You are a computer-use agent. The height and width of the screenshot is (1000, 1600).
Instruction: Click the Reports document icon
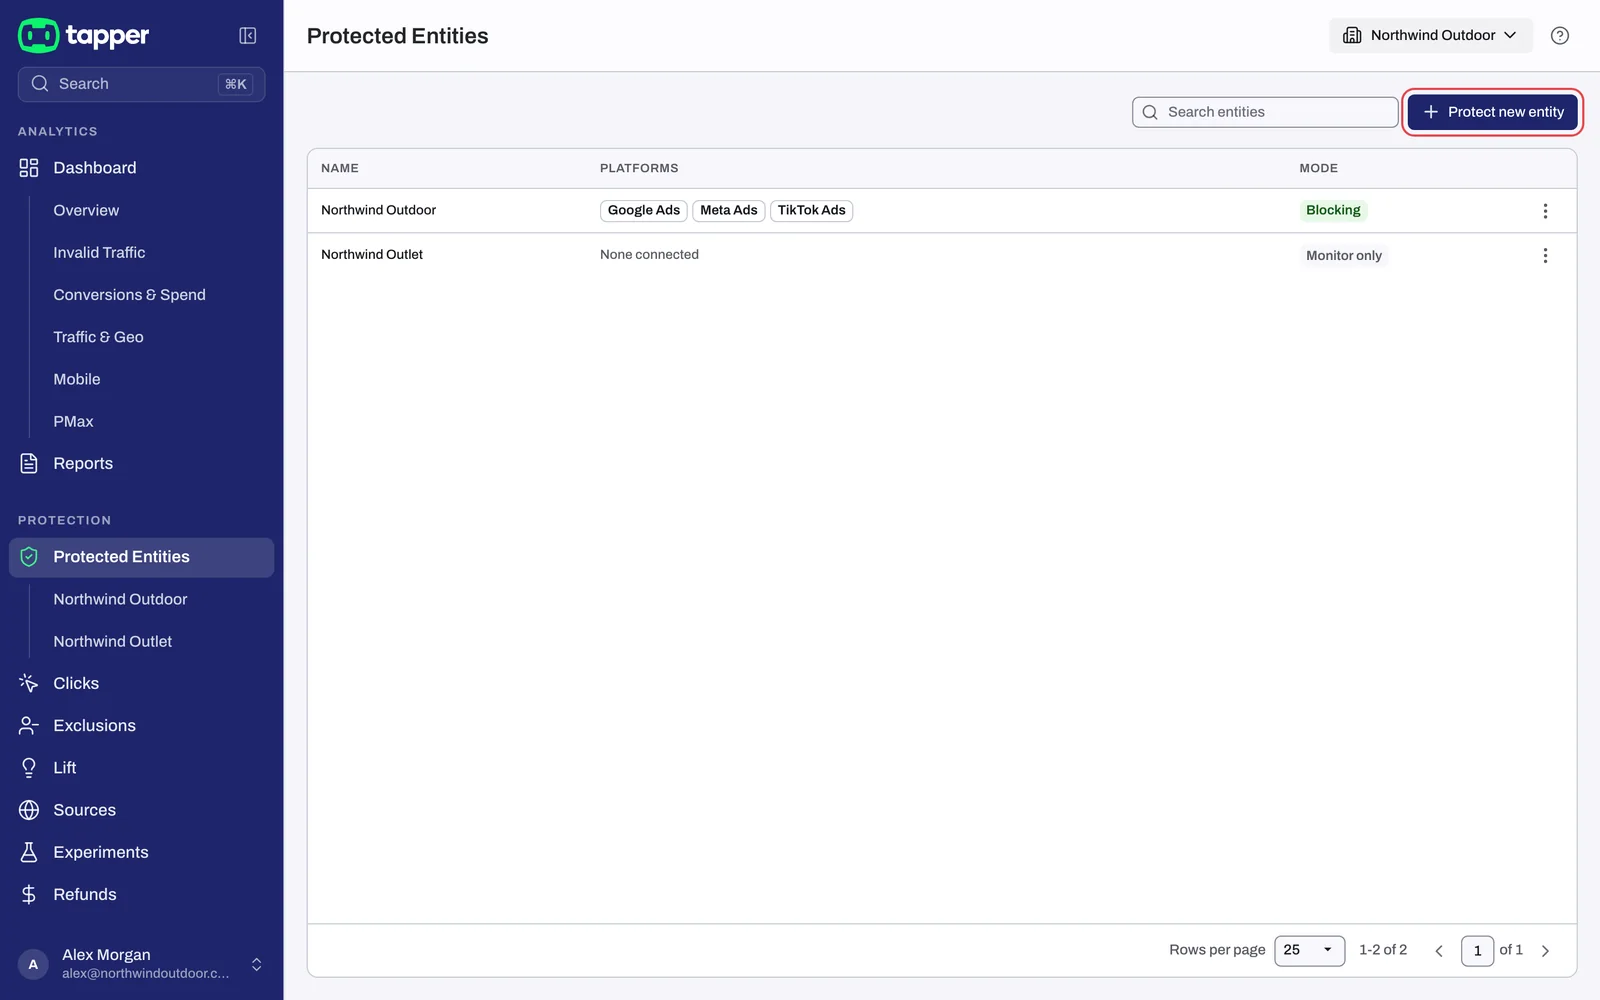coord(29,463)
